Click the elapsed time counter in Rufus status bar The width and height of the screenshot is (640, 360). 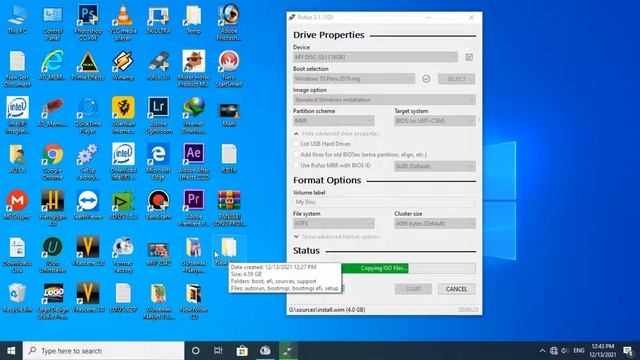[468, 310]
